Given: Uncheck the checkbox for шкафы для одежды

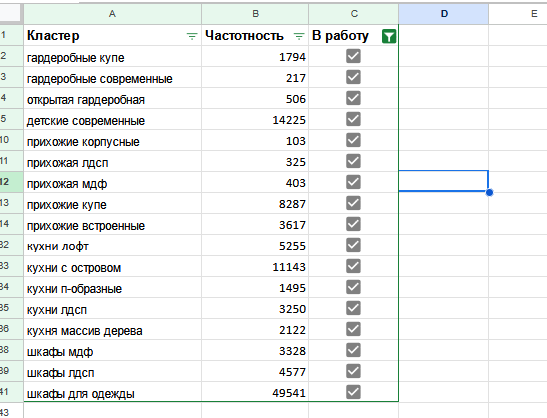Looking at the screenshot, I should click(353, 392).
